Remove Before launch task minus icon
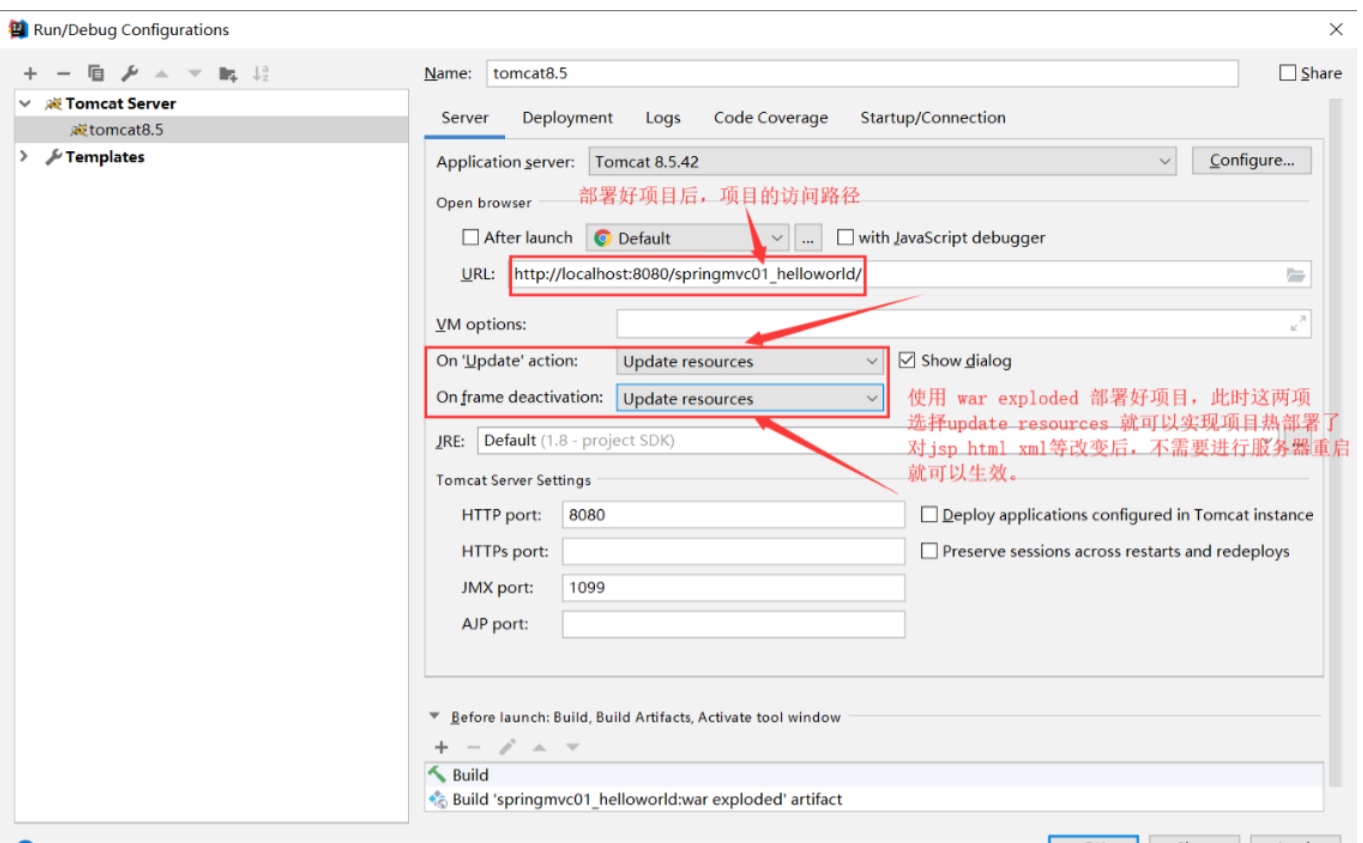Image resolution: width=1363 pixels, height=843 pixels. (x=474, y=747)
